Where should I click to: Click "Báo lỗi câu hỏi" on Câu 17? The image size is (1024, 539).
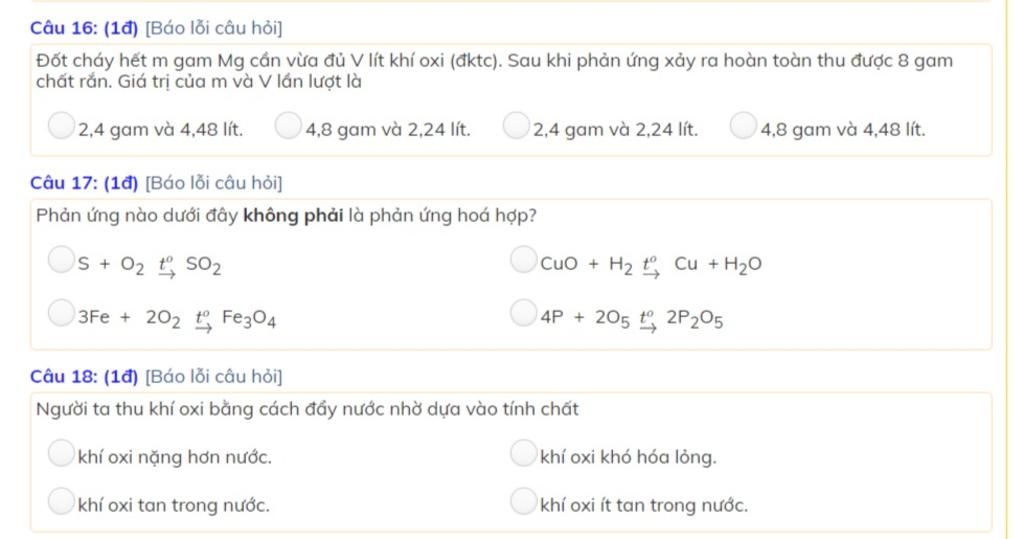tap(213, 183)
